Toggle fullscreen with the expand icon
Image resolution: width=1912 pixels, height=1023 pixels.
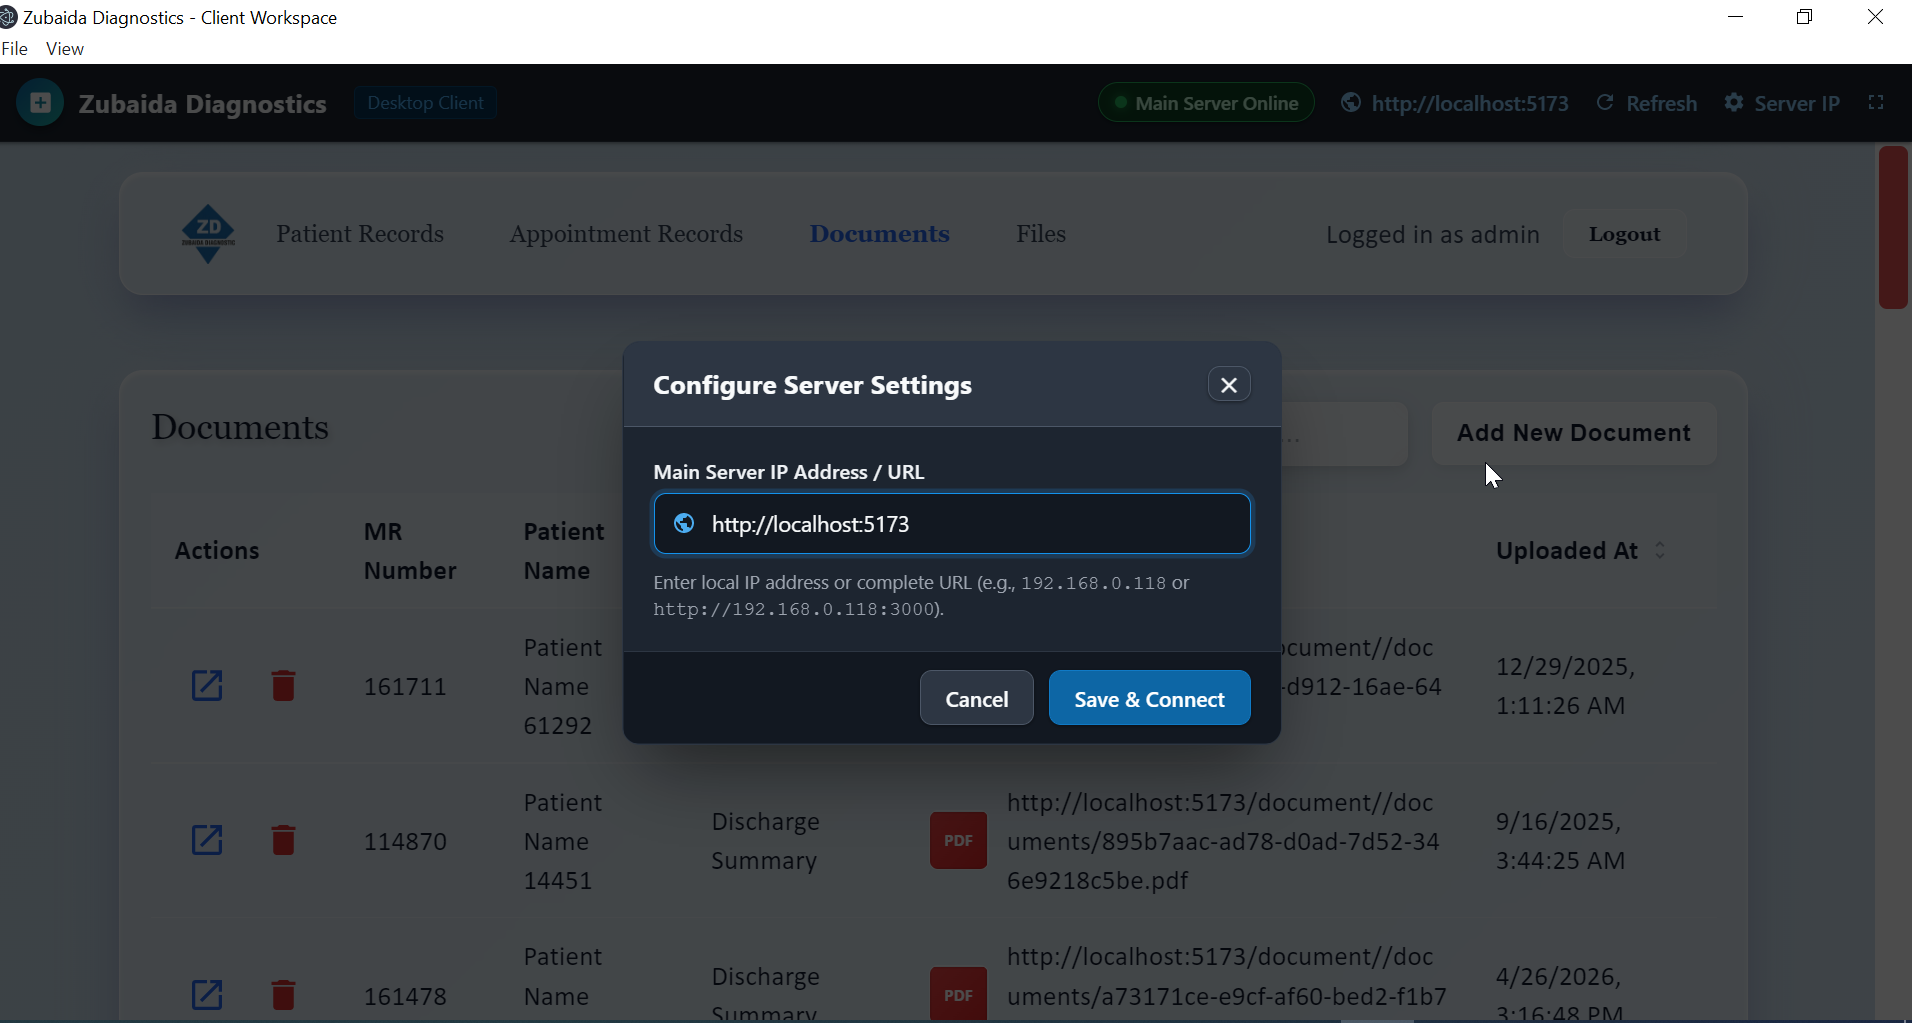point(1876,103)
